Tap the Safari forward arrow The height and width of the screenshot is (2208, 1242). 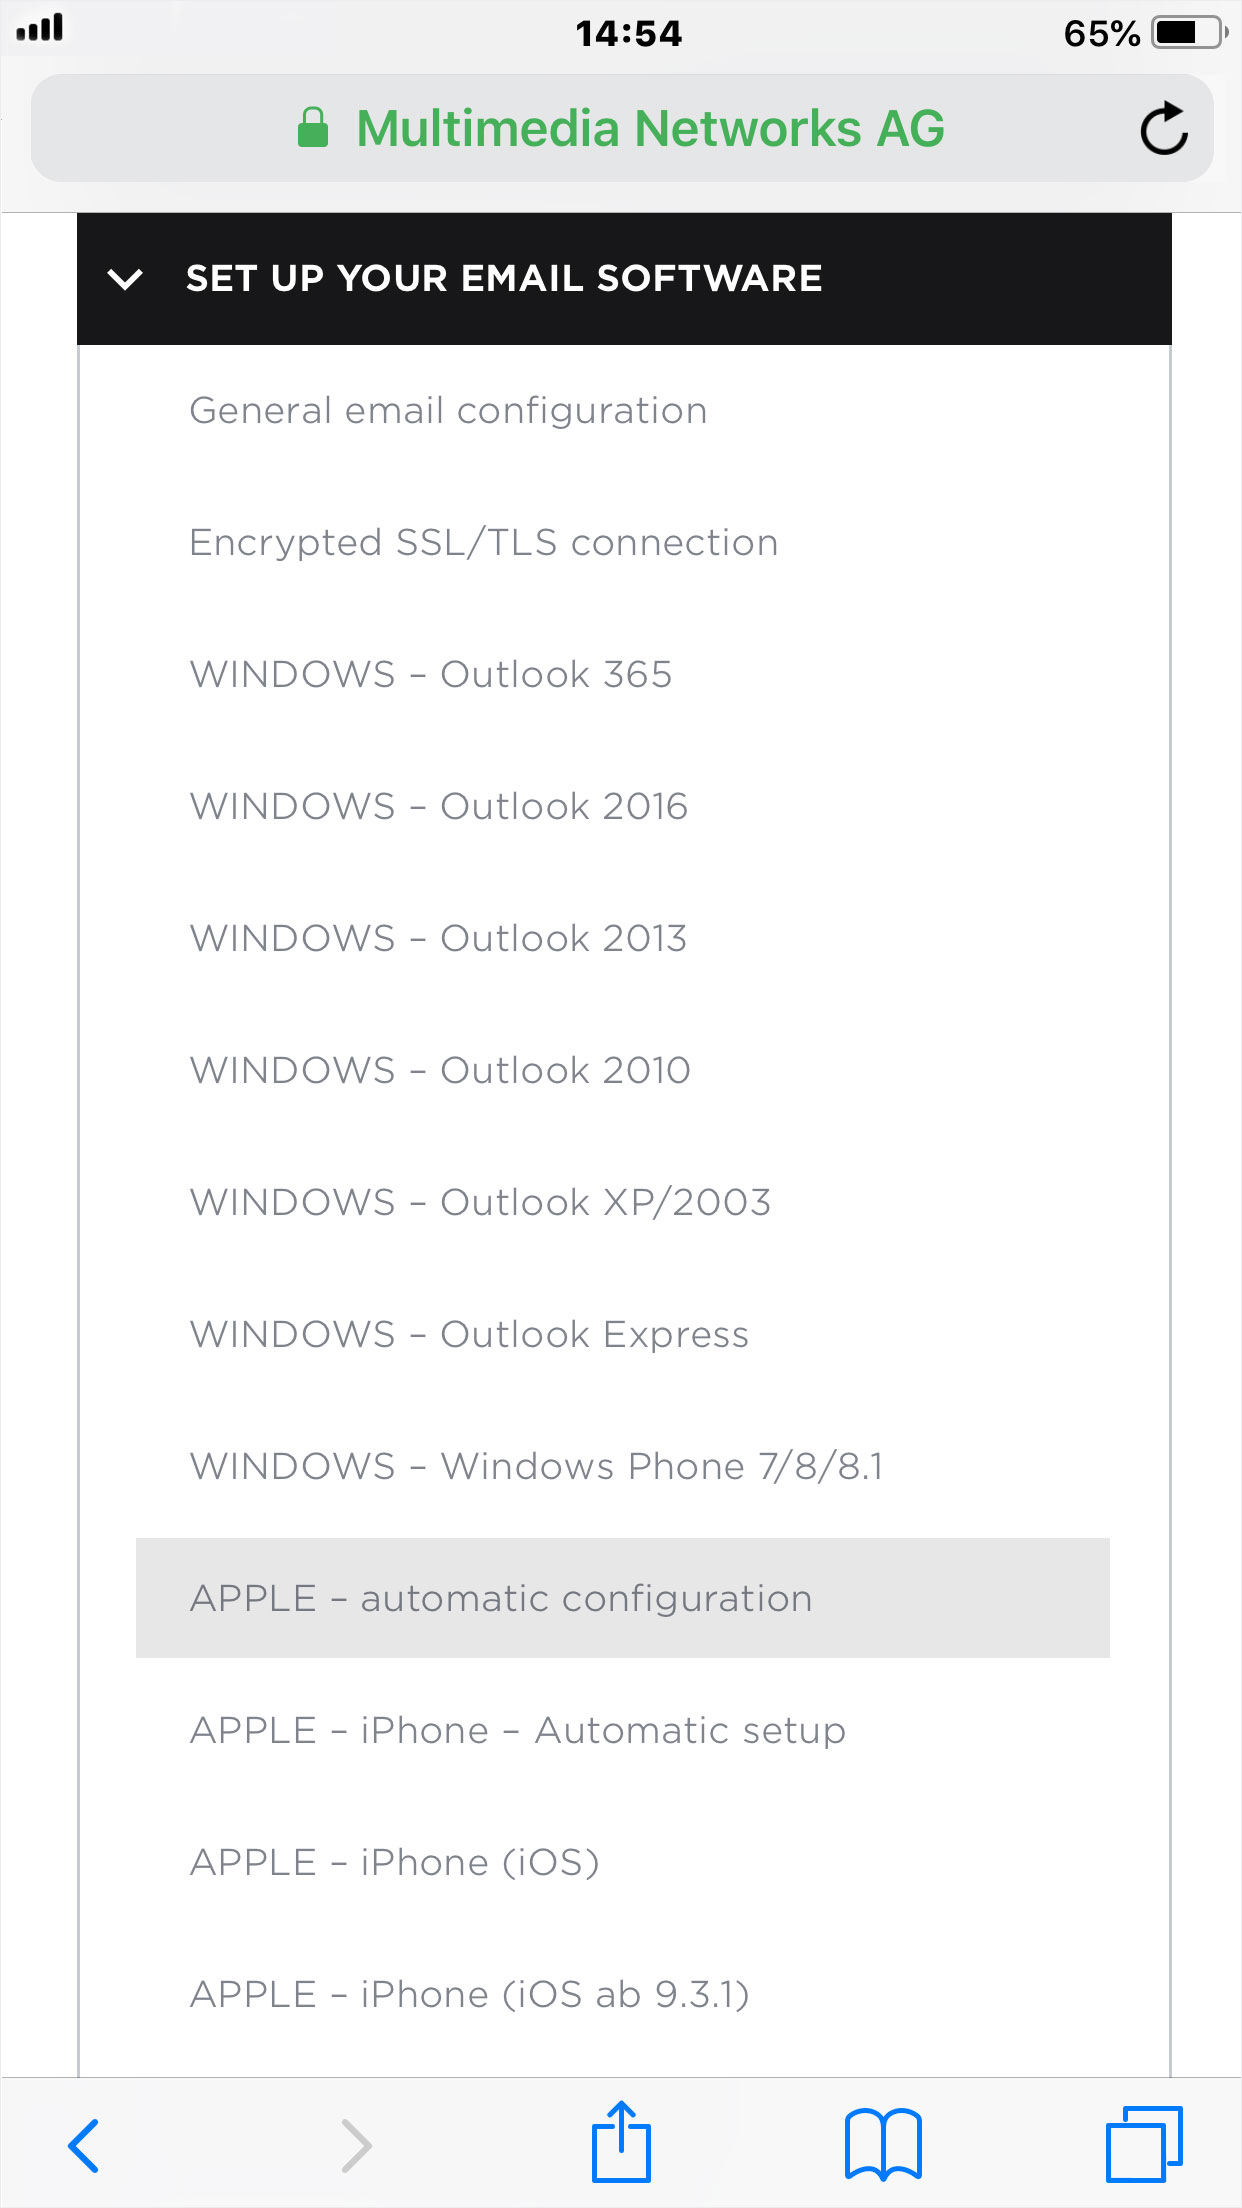[356, 2145]
